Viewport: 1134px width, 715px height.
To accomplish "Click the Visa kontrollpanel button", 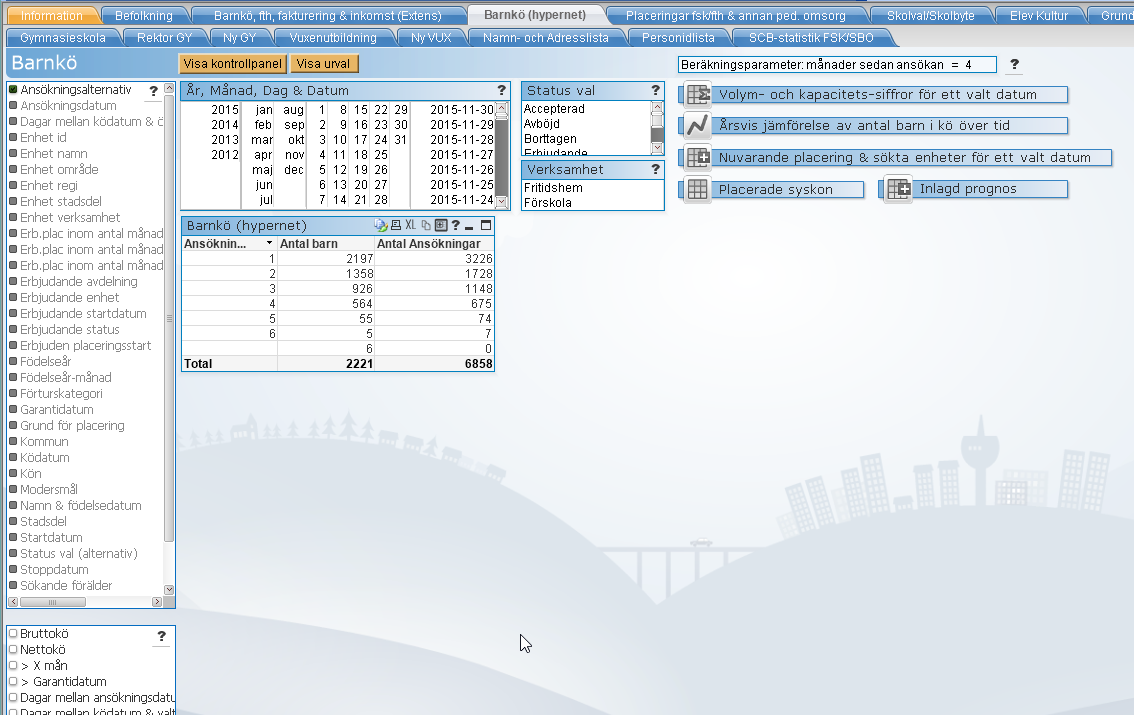I will click(x=232, y=64).
